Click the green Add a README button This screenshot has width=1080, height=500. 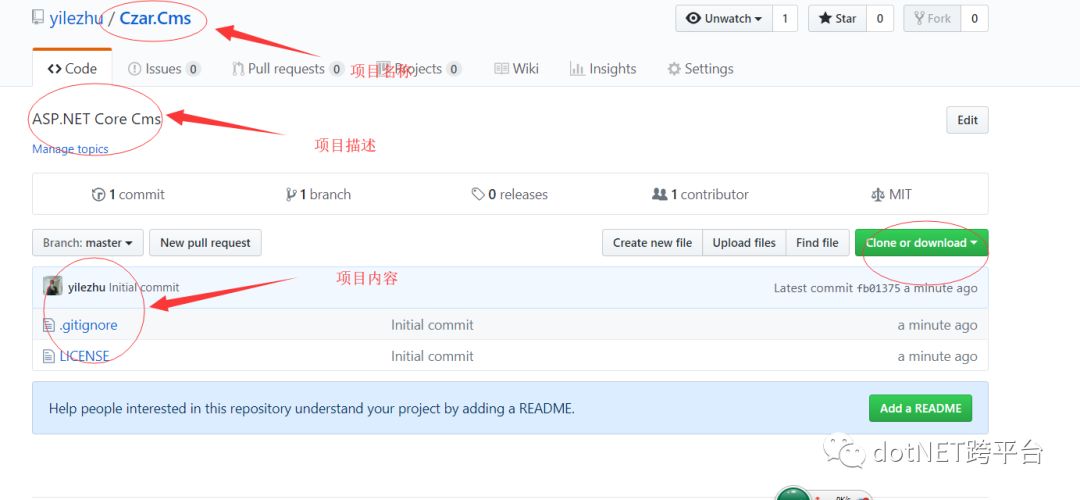(x=920, y=408)
